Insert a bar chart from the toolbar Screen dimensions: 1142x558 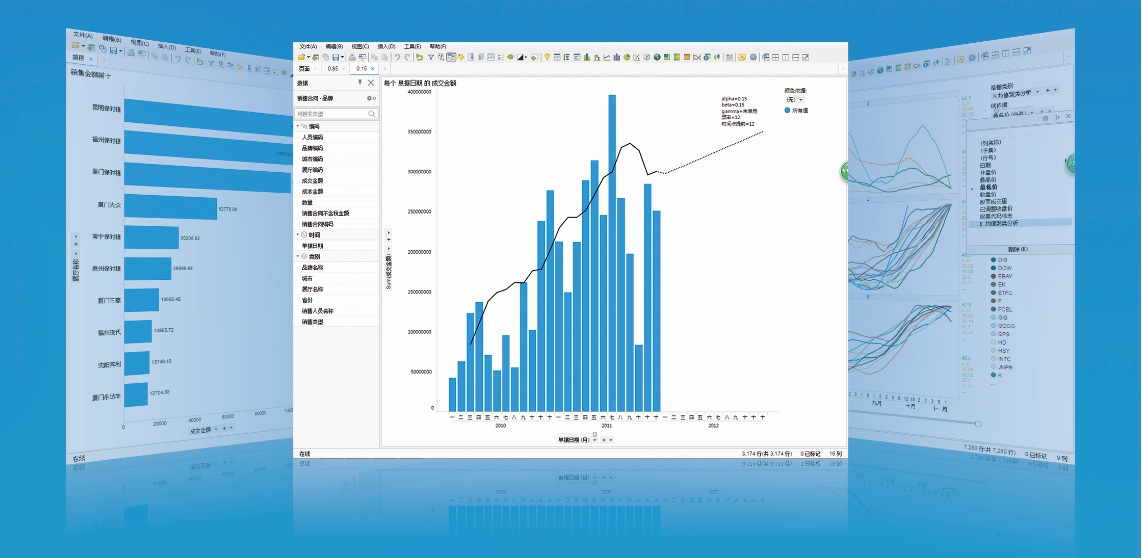(587, 58)
